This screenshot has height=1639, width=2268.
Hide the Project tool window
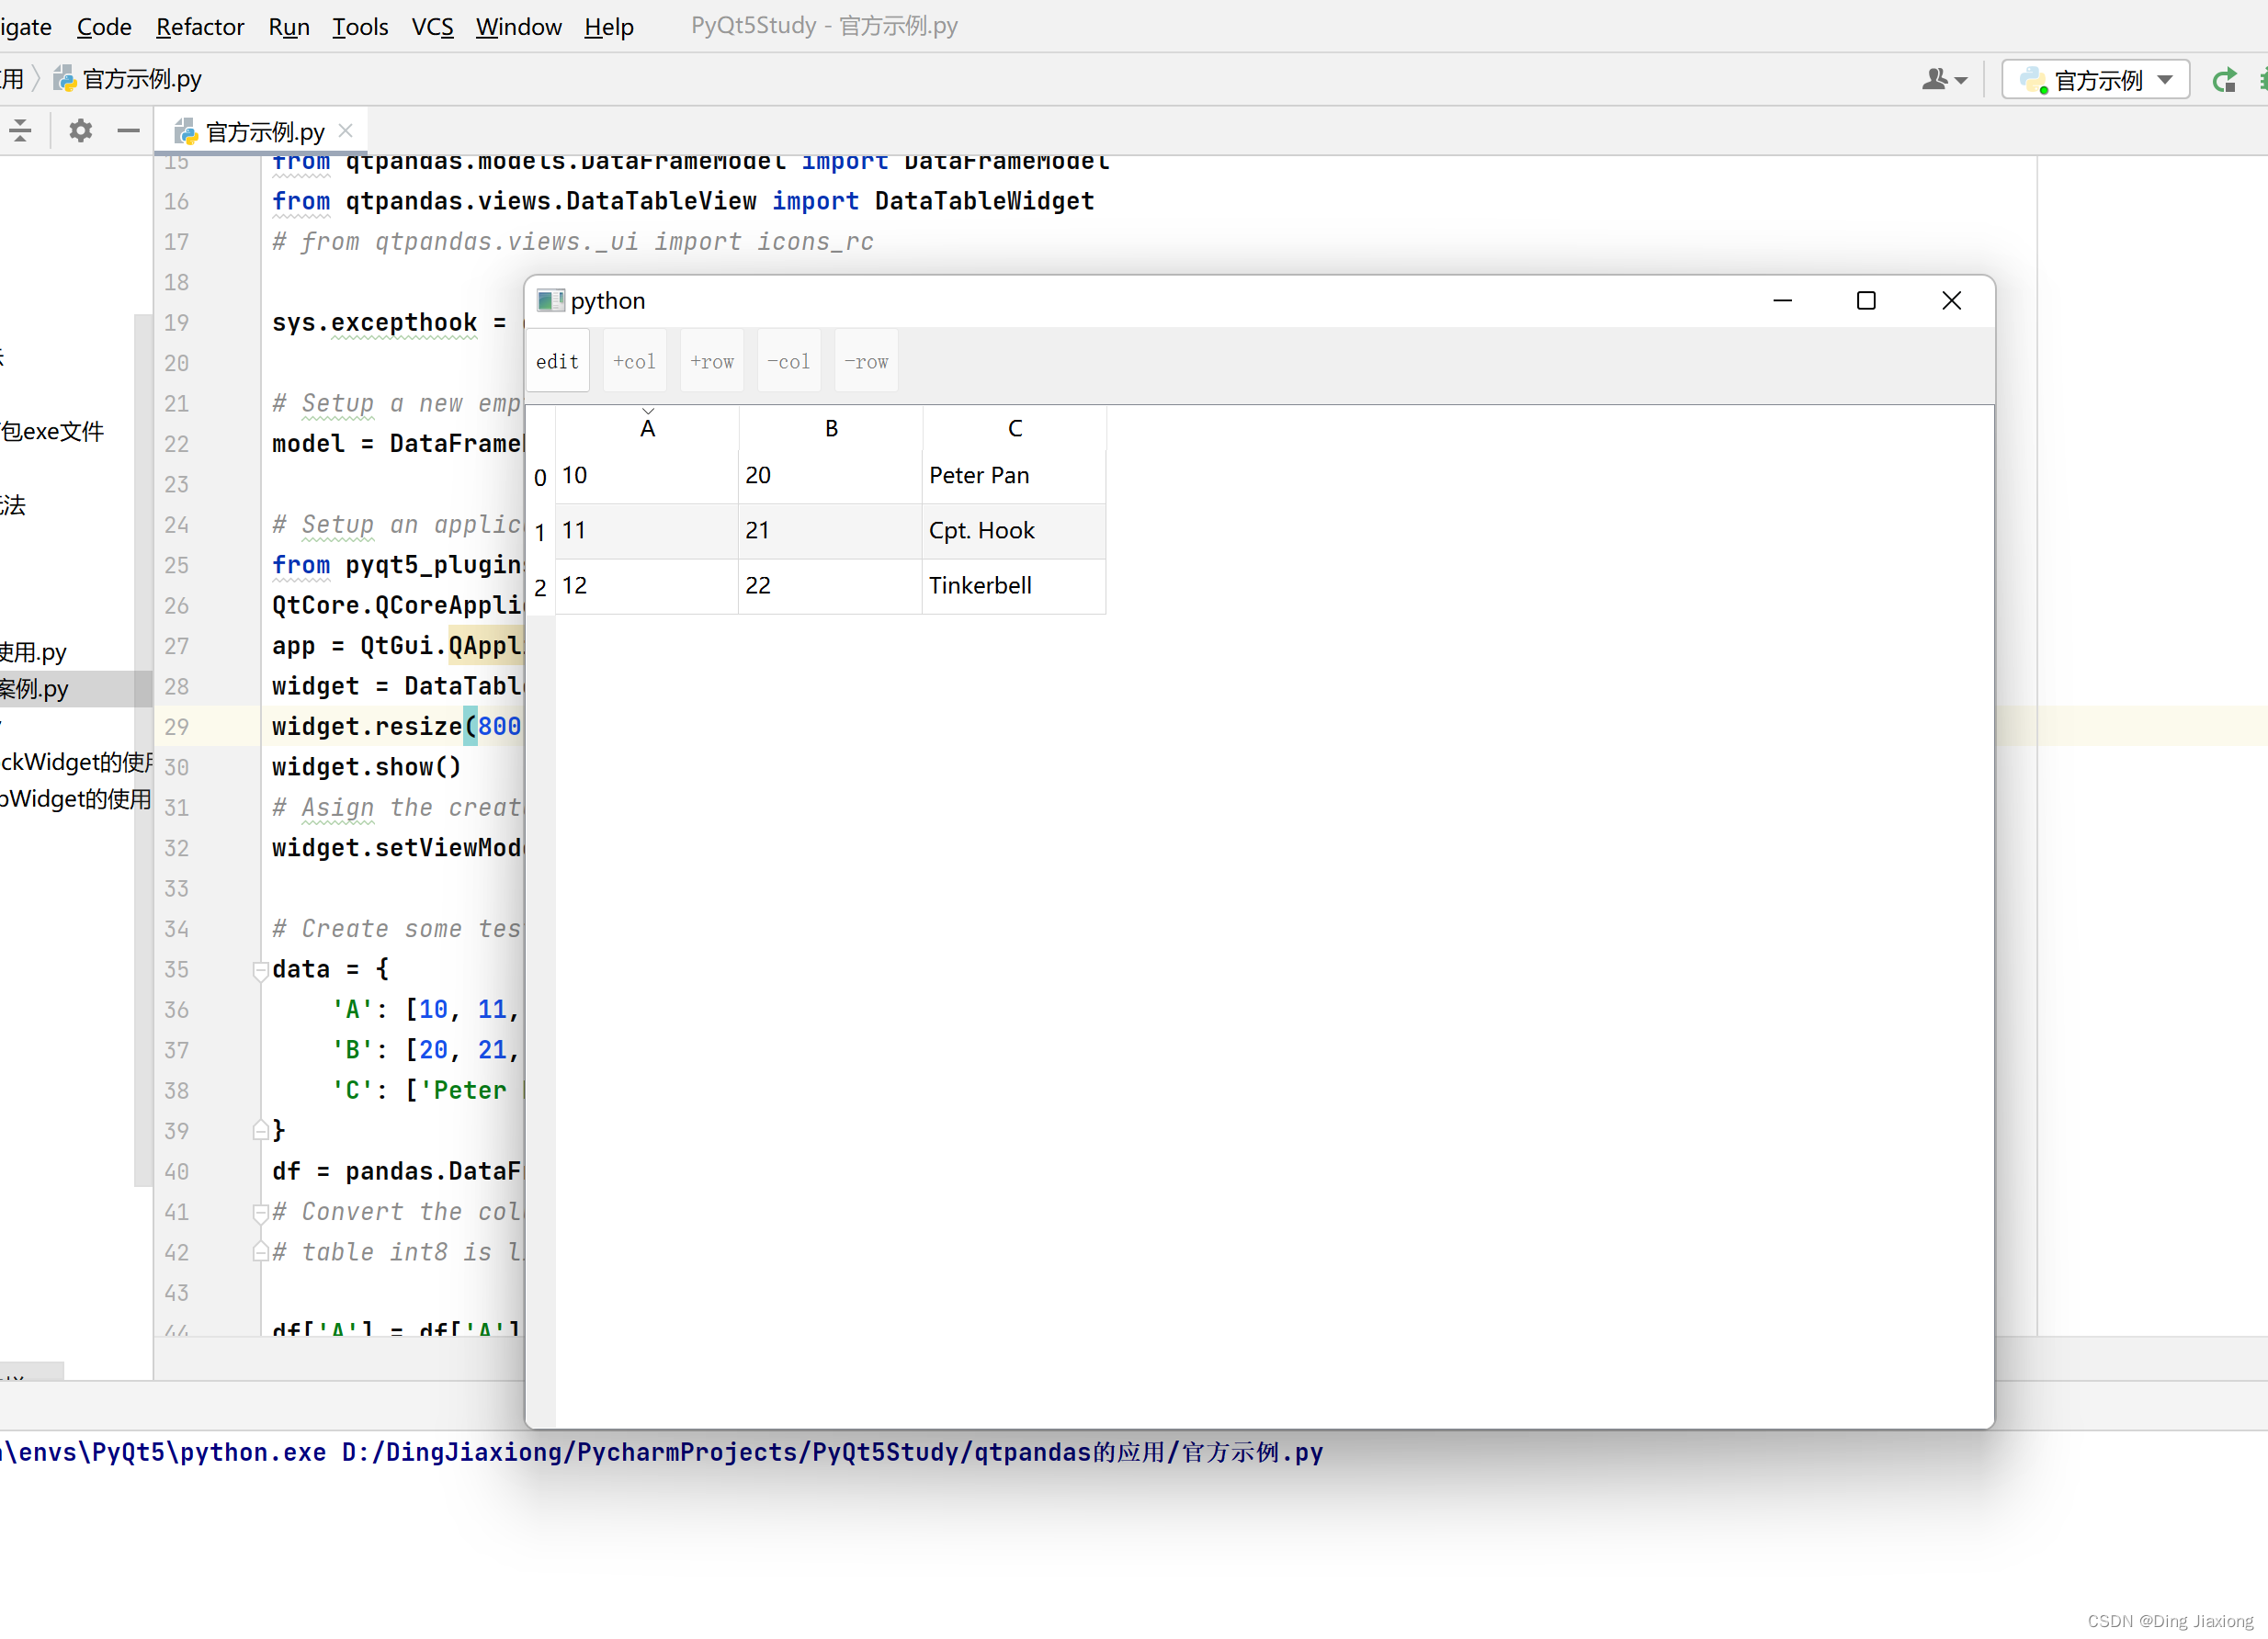[x=127, y=130]
